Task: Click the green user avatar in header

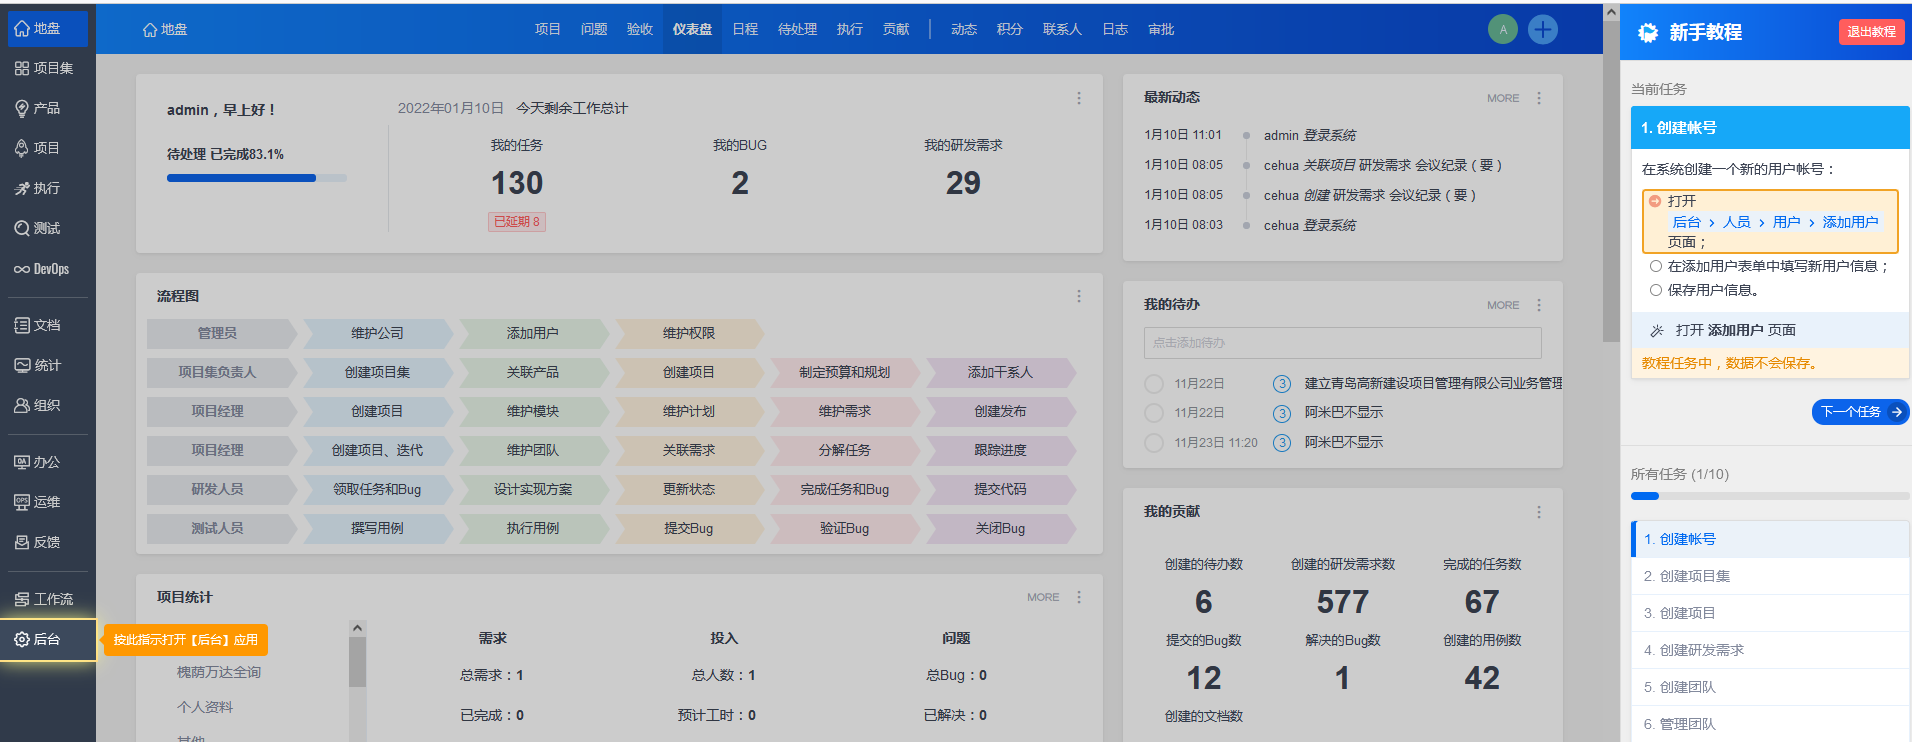Action: pos(1502,30)
